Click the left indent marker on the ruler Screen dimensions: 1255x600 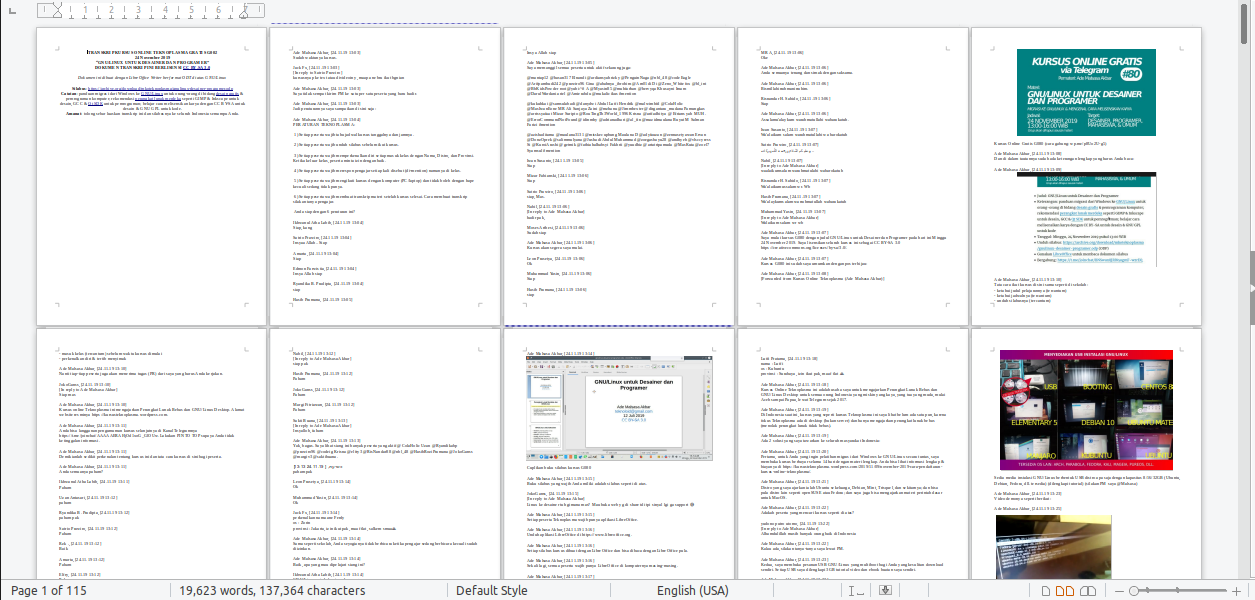point(58,13)
